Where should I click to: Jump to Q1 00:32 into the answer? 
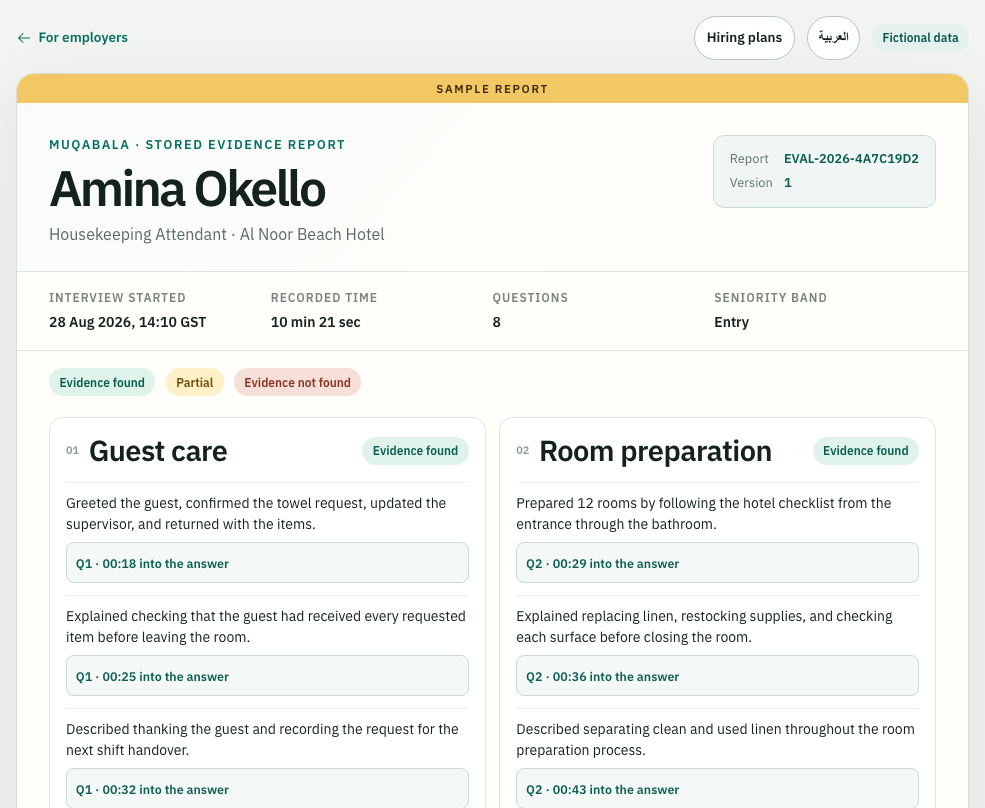pyautogui.click(x=268, y=789)
